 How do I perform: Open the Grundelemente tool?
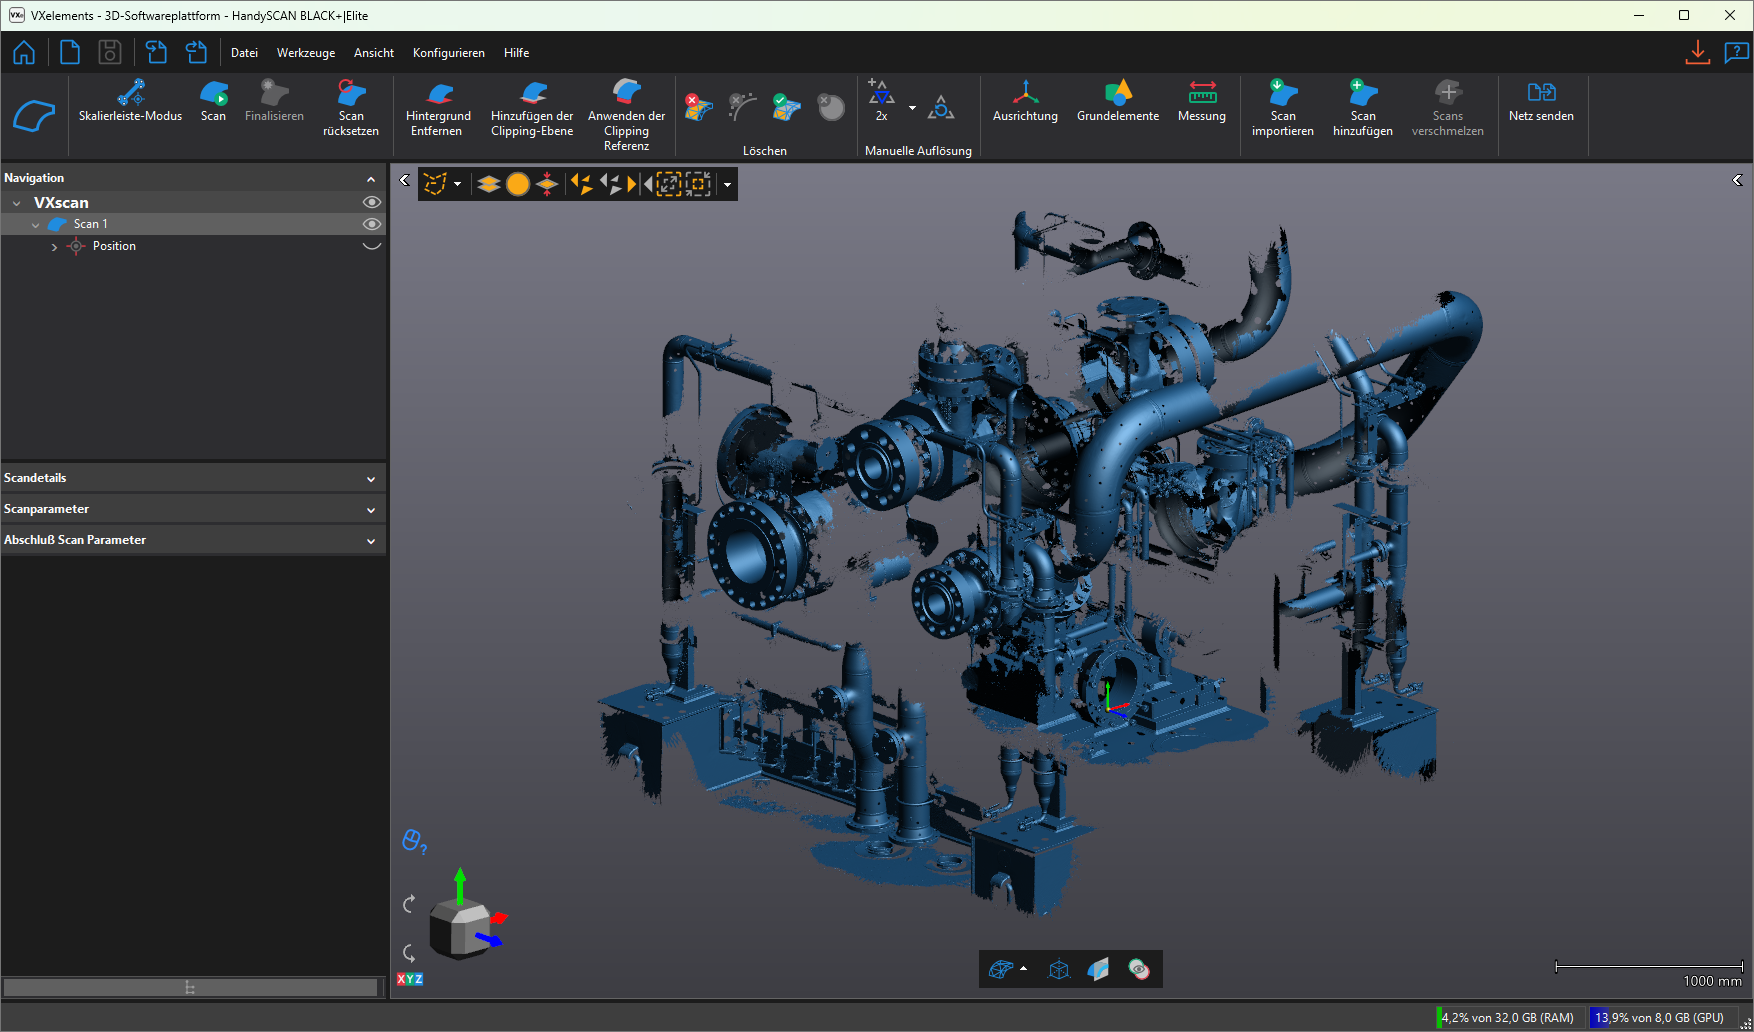point(1118,94)
